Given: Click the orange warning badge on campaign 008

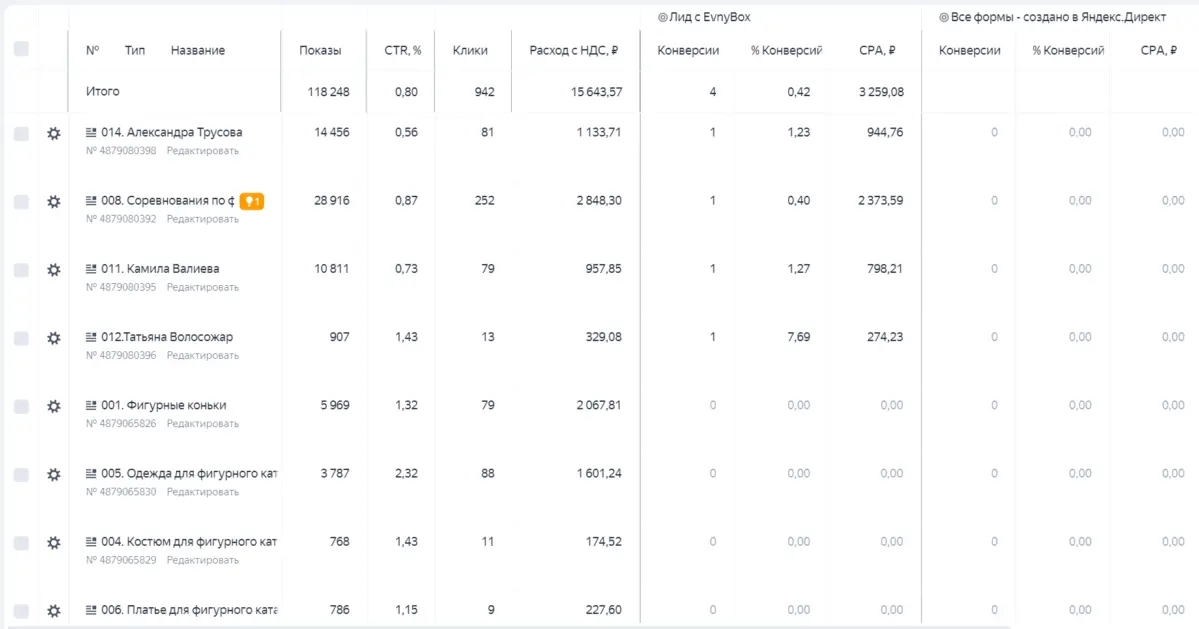Looking at the screenshot, I should (x=252, y=201).
